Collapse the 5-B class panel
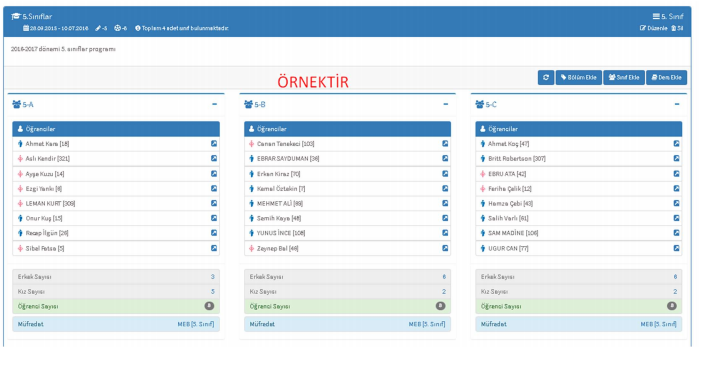Image resolution: width=702 pixels, height=369 pixels. [x=445, y=104]
